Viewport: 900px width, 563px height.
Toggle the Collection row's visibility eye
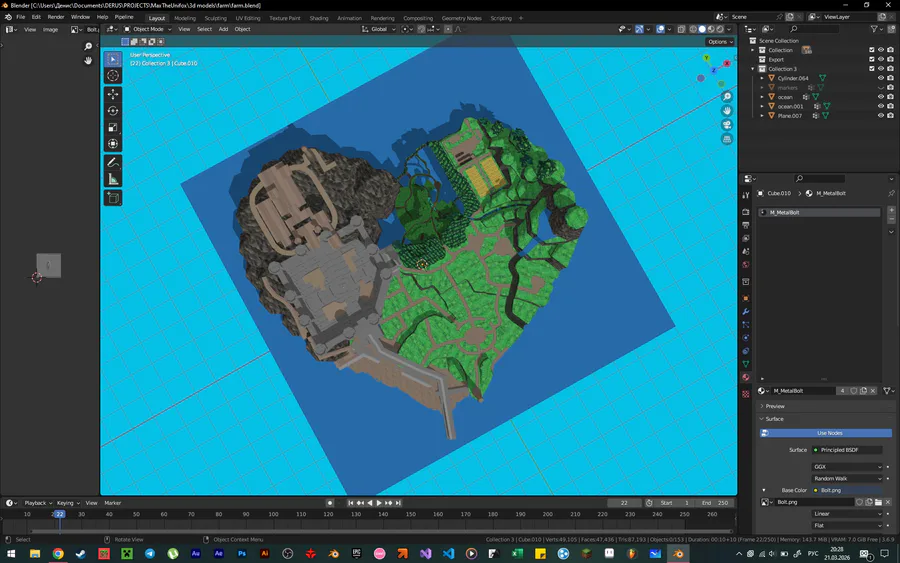coord(880,50)
